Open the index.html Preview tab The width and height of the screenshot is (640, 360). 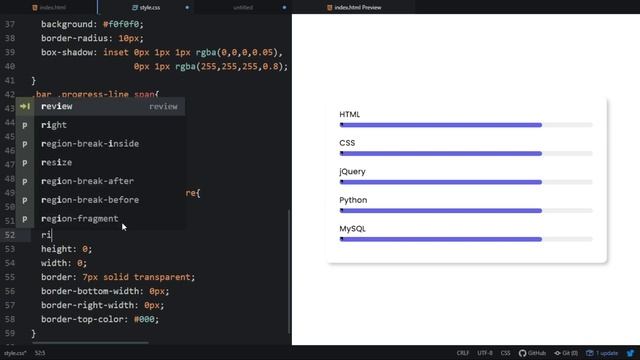pyautogui.click(x=353, y=7)
